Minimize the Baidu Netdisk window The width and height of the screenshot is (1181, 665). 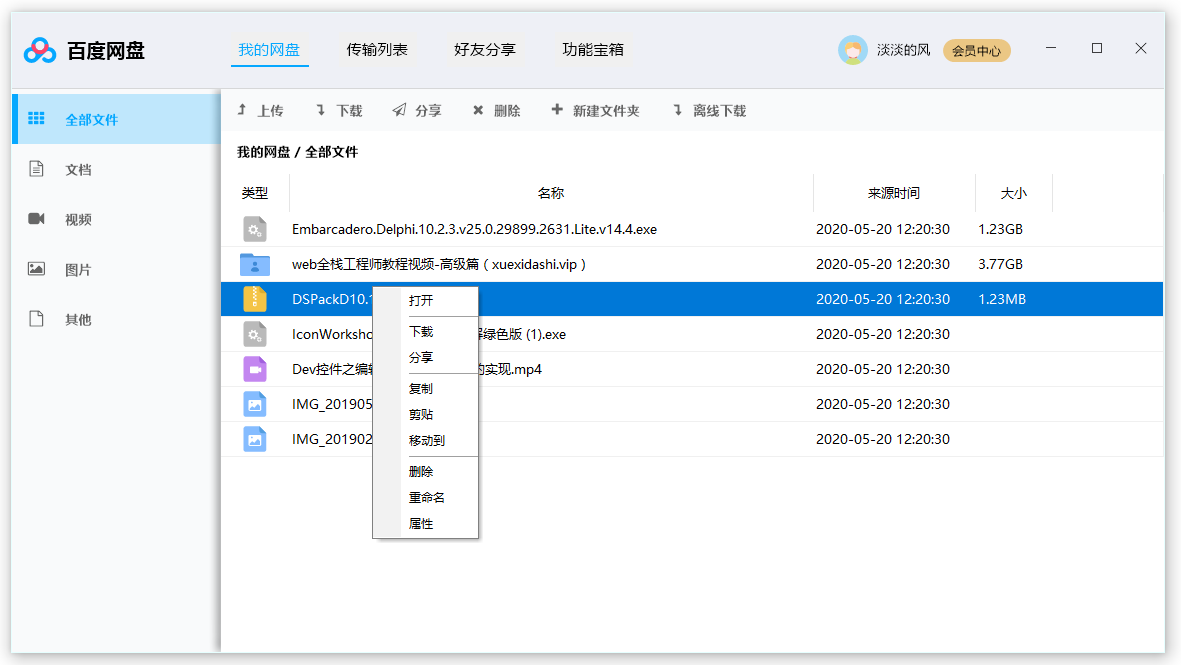pos(1051,48)
